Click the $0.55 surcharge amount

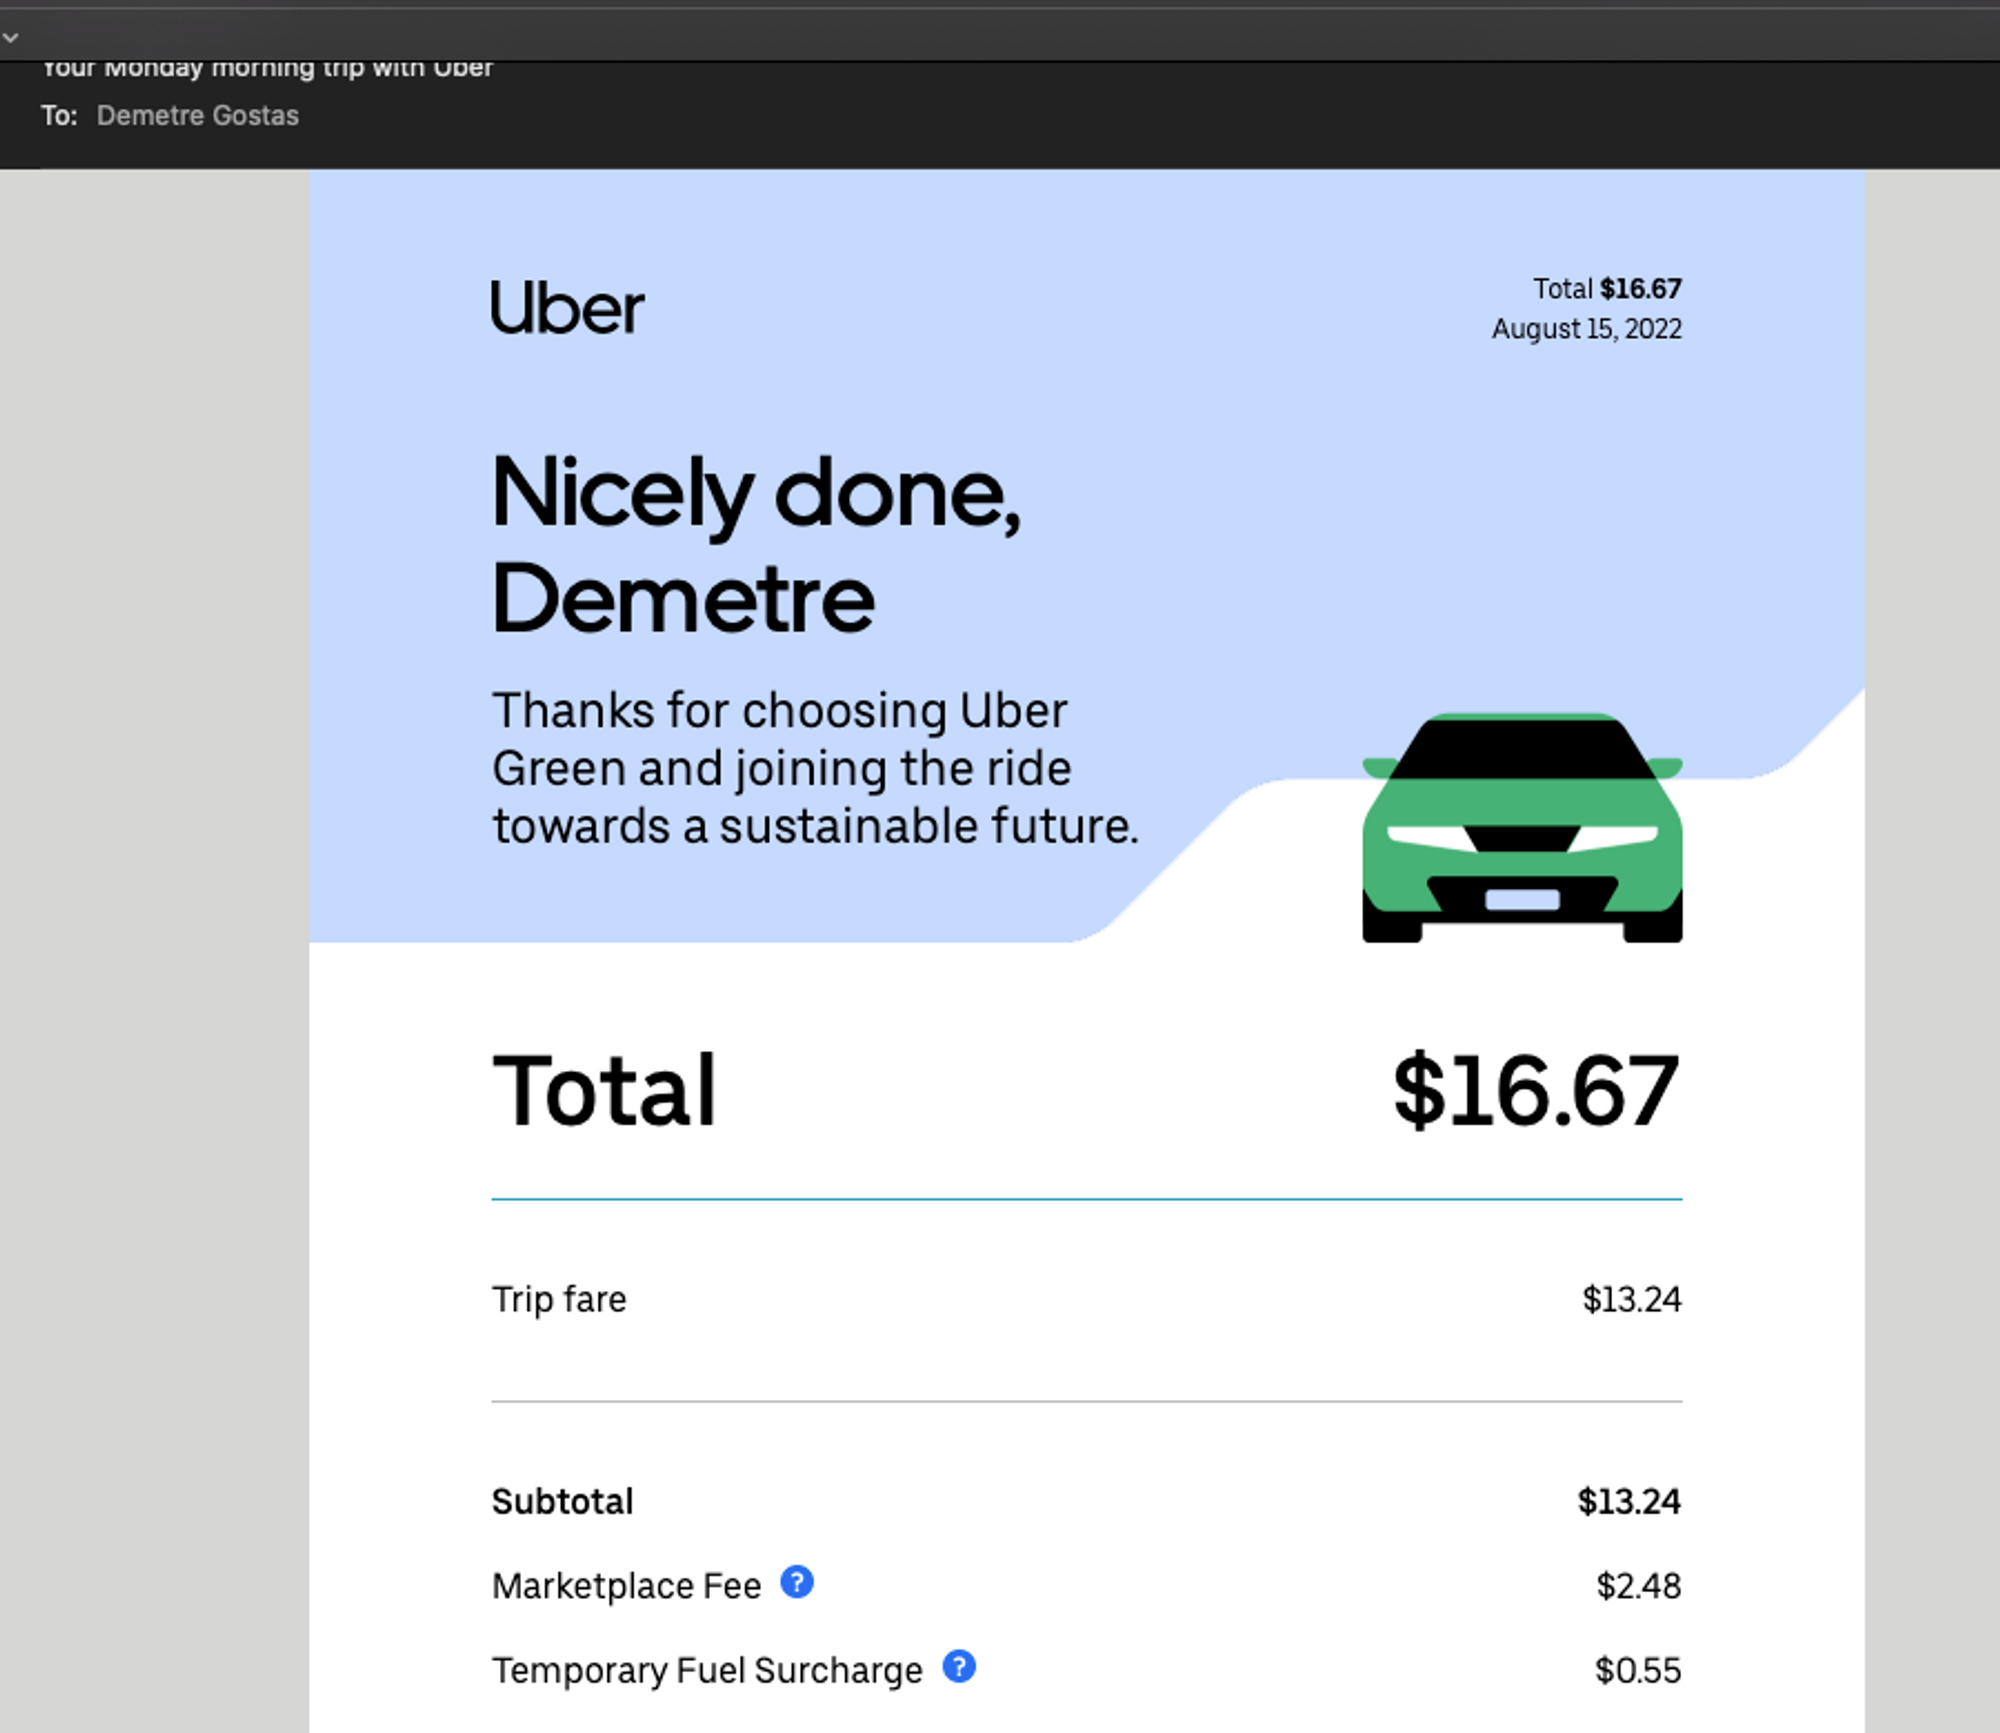click(1638, 1671)
